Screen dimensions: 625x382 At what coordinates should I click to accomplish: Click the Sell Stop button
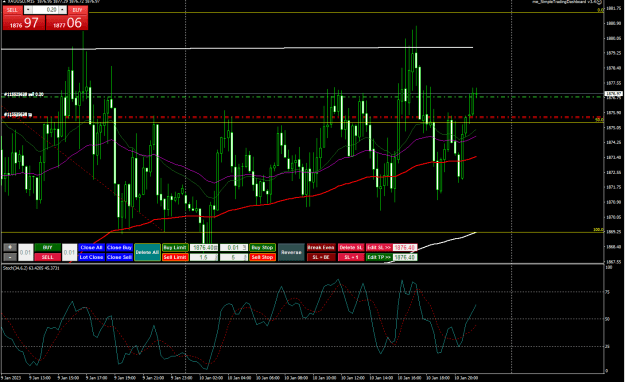[262, 257]
